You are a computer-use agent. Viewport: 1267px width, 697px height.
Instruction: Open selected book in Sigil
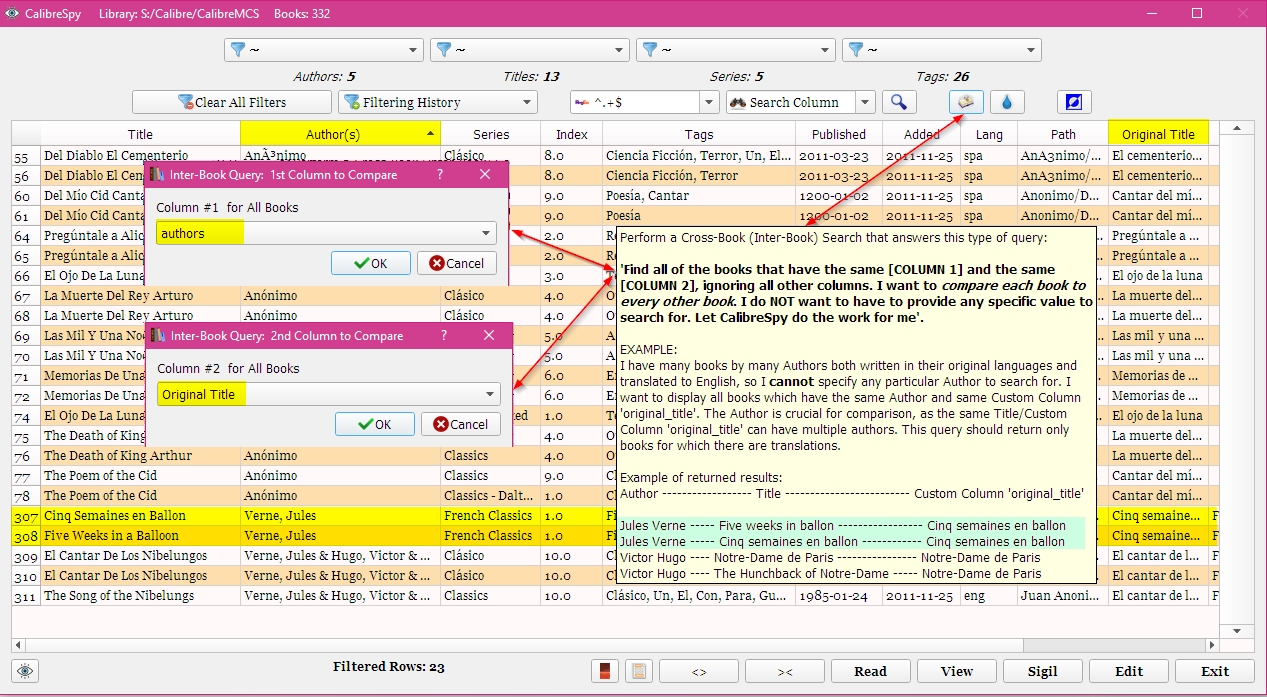tap(1042, 671)
